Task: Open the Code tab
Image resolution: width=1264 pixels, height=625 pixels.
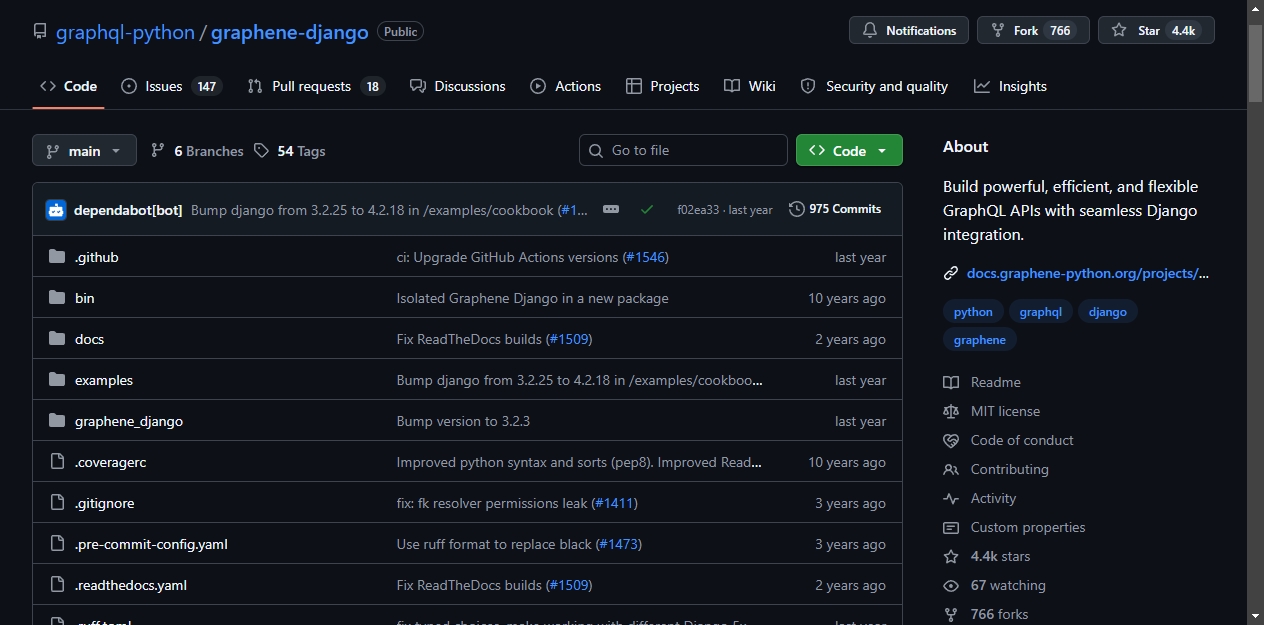Action: (x=68, y=86)
